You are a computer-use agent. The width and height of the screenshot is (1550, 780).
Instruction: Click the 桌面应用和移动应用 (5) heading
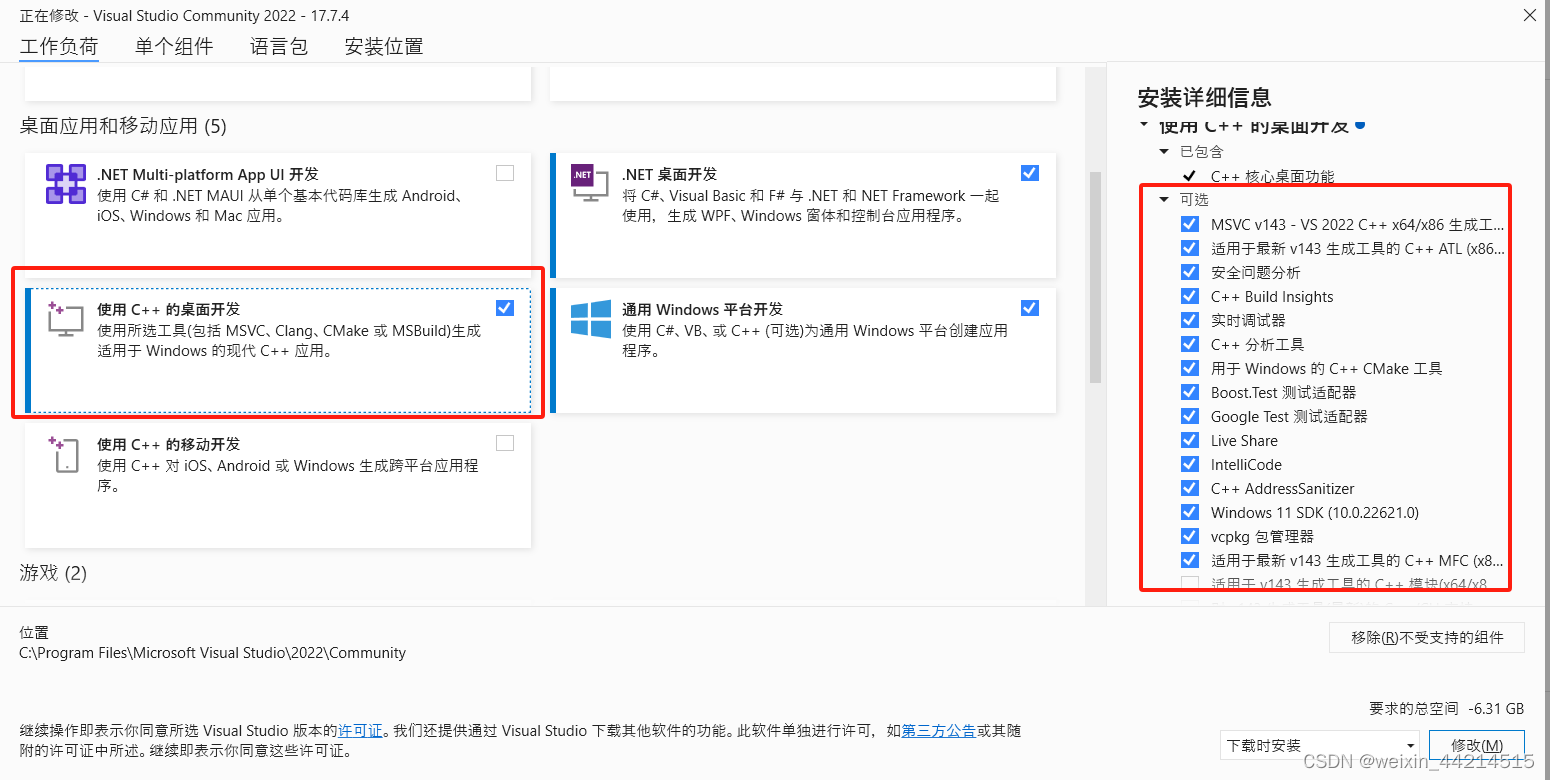(x=123, y=126)
